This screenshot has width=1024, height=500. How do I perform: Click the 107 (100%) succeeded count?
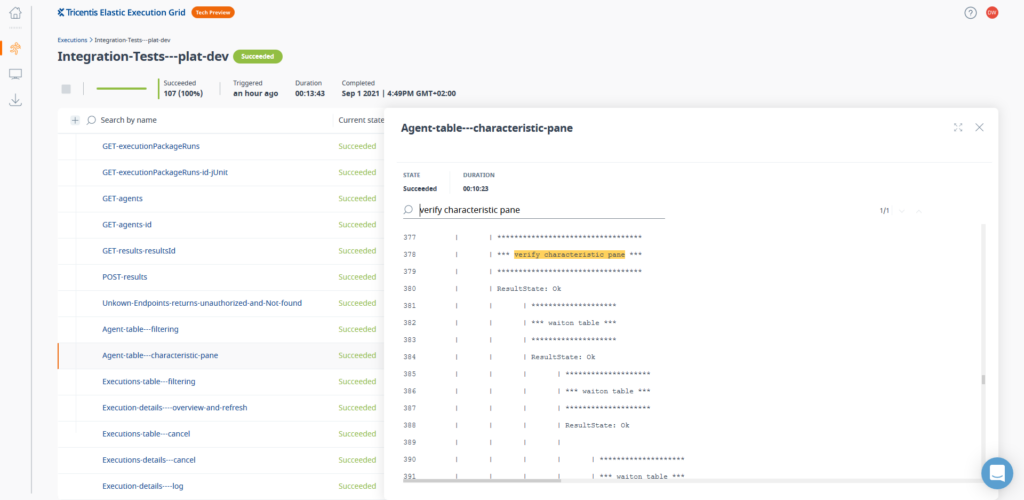click(x=183, y=93)
